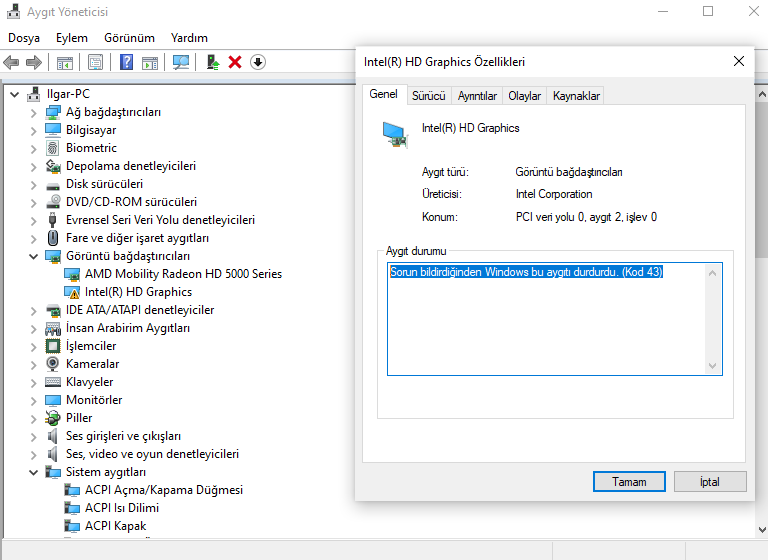
Task: Click the Ilgar-PC computer icon
Action: coord(34,94)
